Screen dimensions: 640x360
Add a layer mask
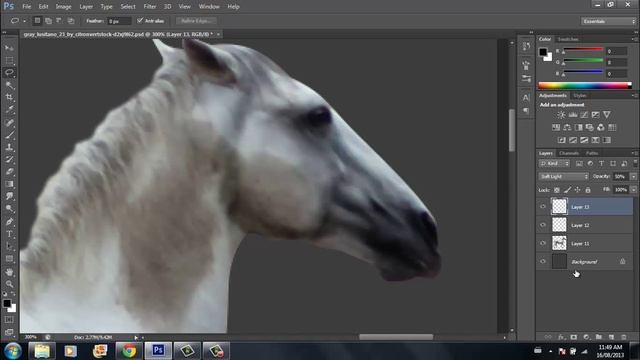[x=574, y=337]
